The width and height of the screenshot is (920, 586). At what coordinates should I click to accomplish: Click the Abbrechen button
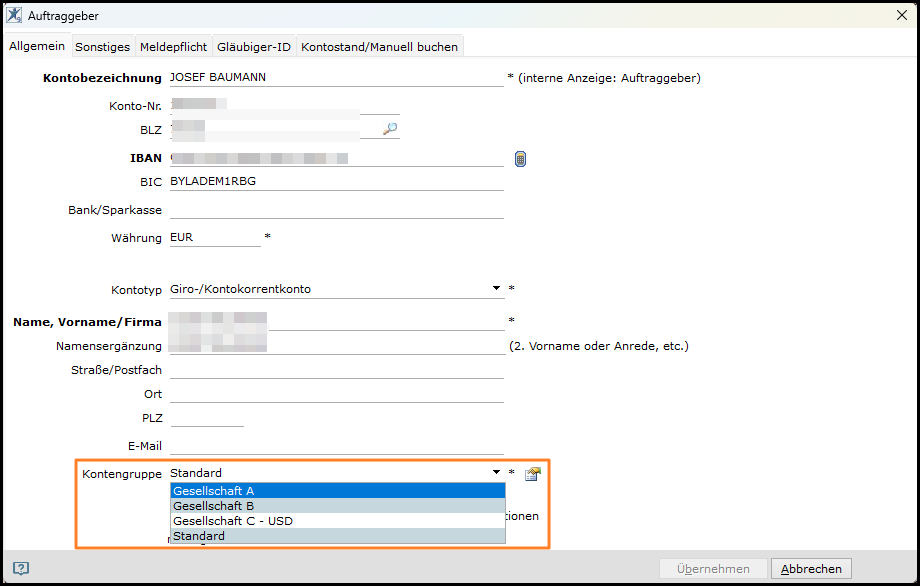[x=811, y=569]
